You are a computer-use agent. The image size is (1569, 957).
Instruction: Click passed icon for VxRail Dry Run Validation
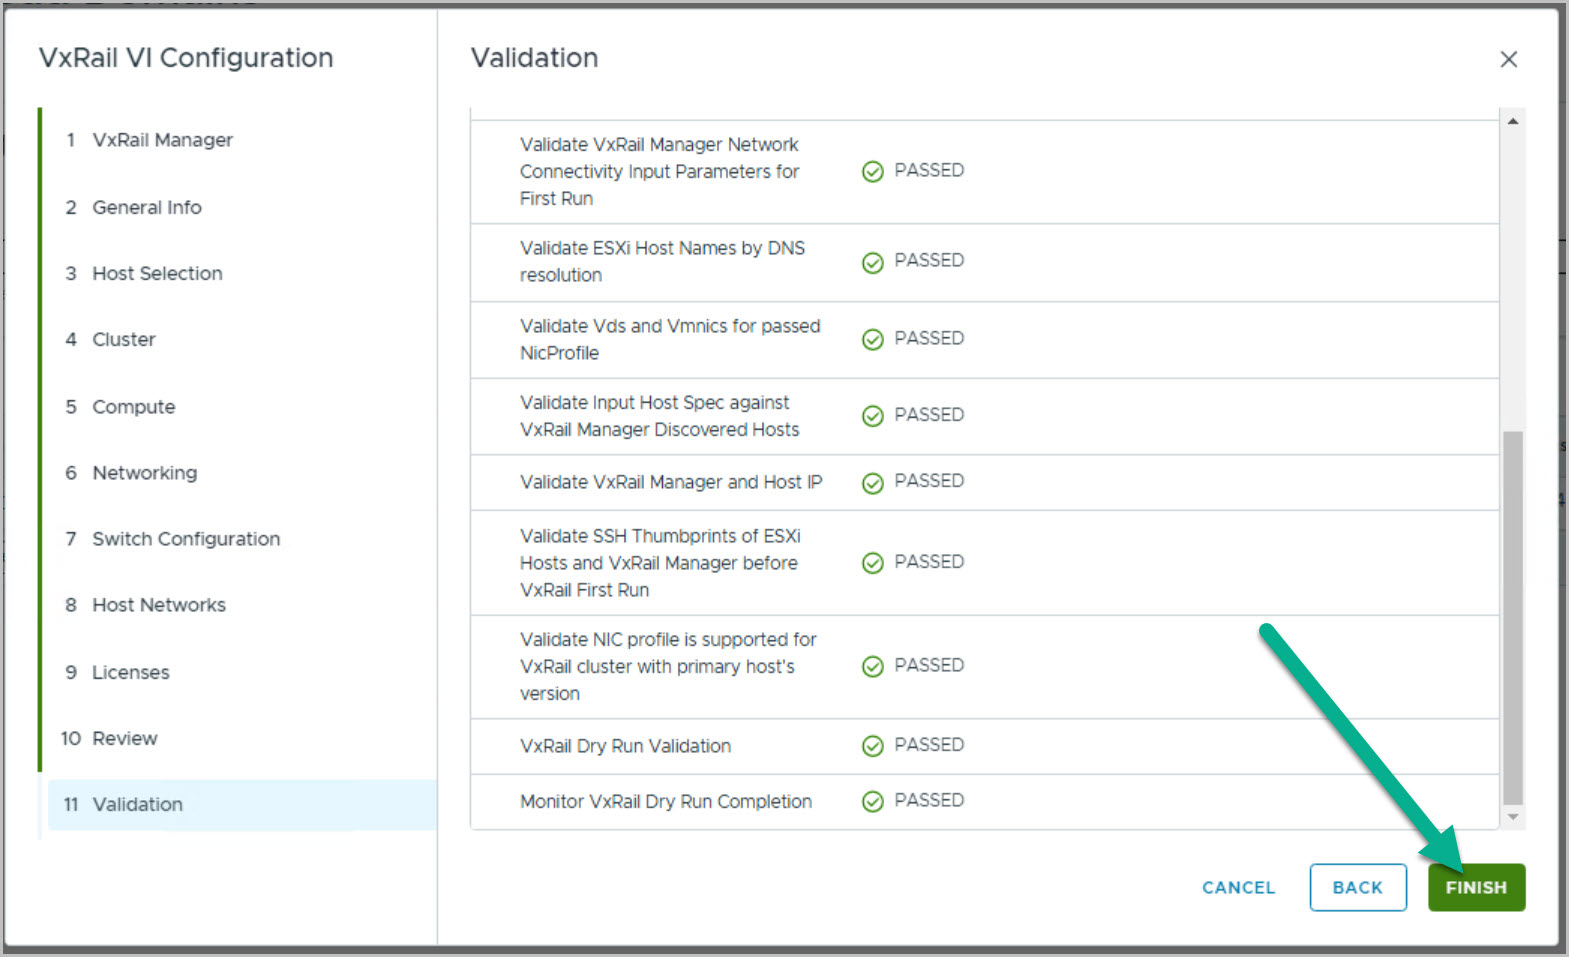coord(872,746)
